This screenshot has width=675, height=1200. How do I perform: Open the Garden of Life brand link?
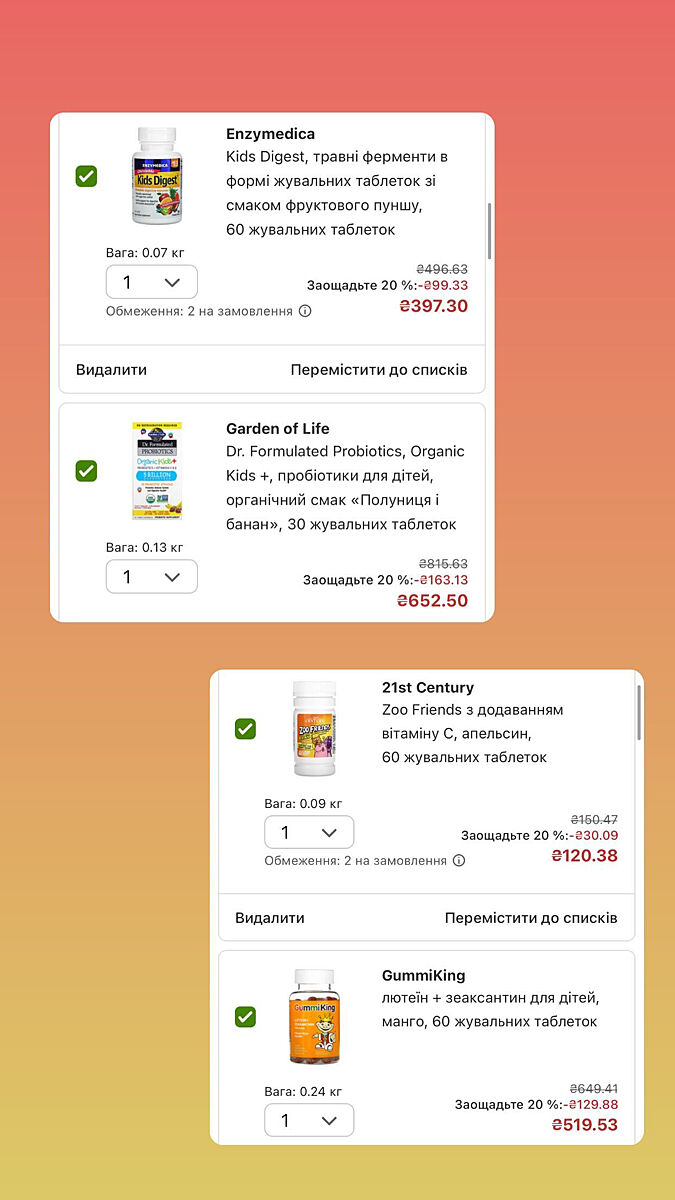coord(277,429)
